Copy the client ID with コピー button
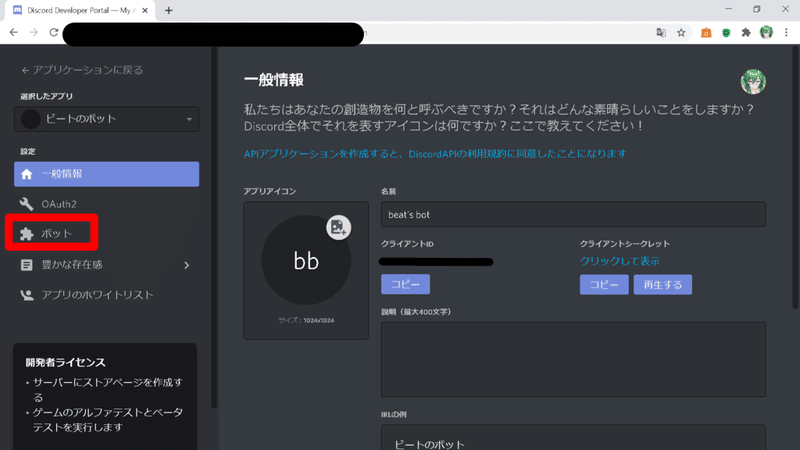The image size is (800, 450). [406, 284]
